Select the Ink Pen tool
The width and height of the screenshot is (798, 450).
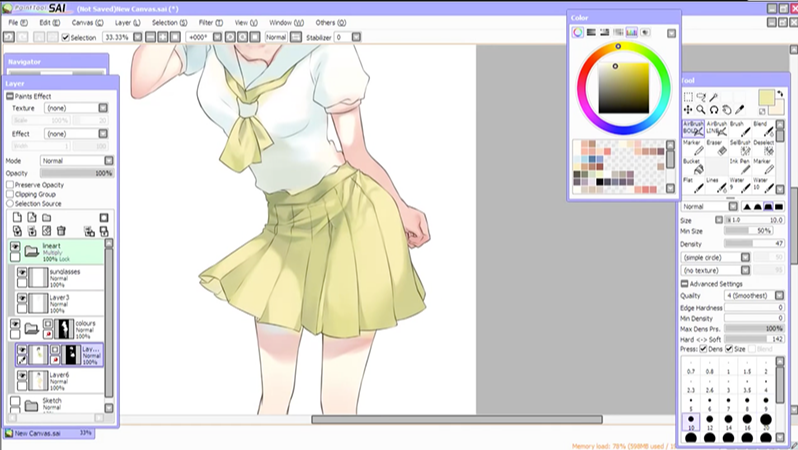740,166
